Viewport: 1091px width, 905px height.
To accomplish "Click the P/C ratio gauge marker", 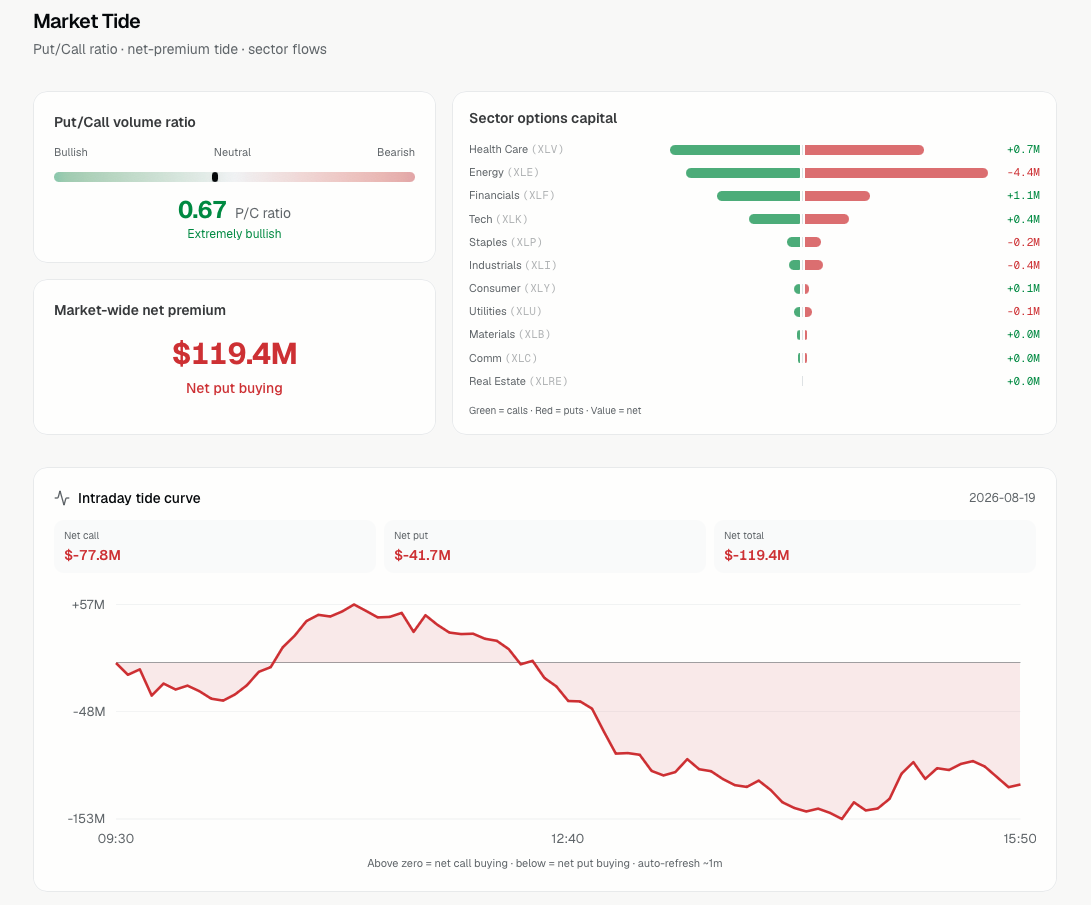I will pos(215,177).
